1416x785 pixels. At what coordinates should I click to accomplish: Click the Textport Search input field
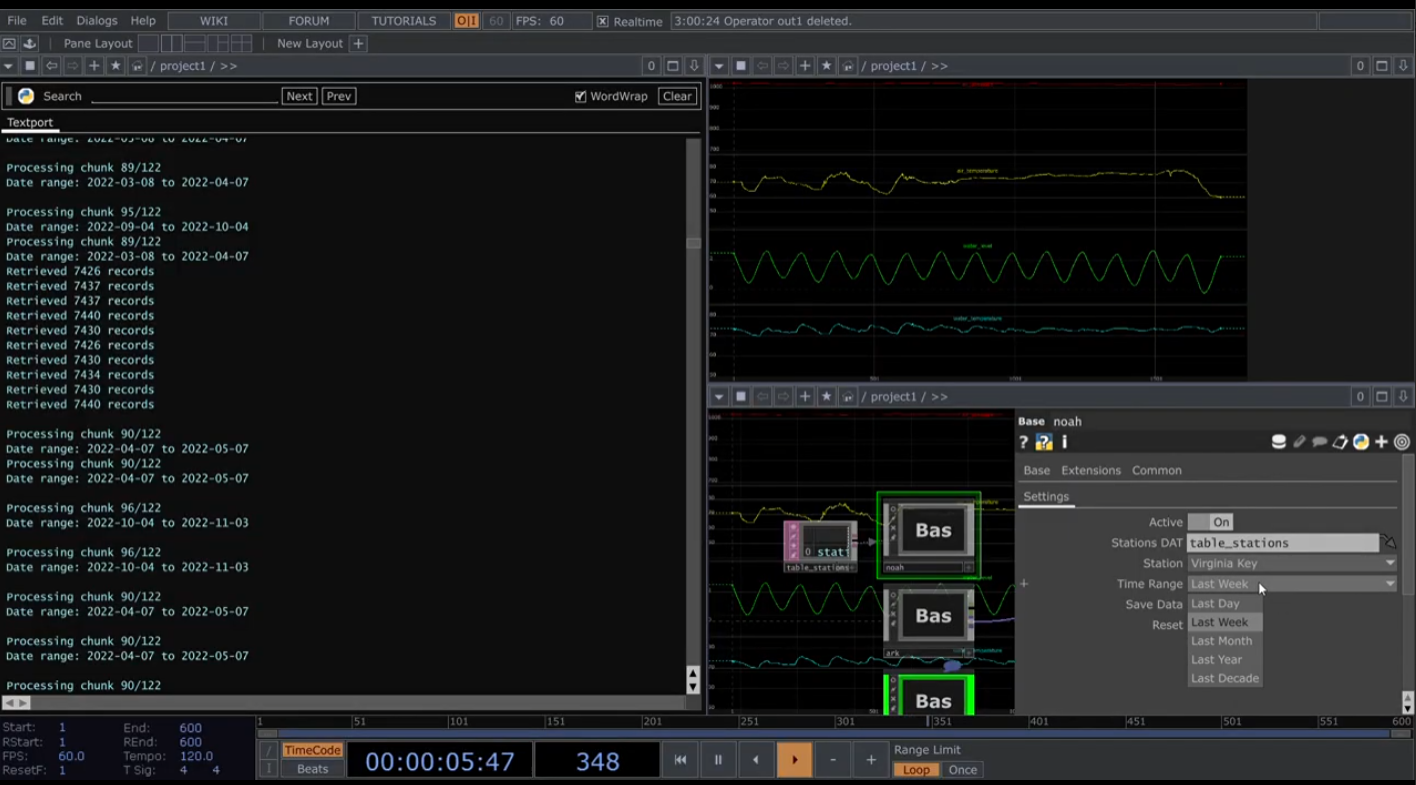pyautogui.click(x=184, y=96)
